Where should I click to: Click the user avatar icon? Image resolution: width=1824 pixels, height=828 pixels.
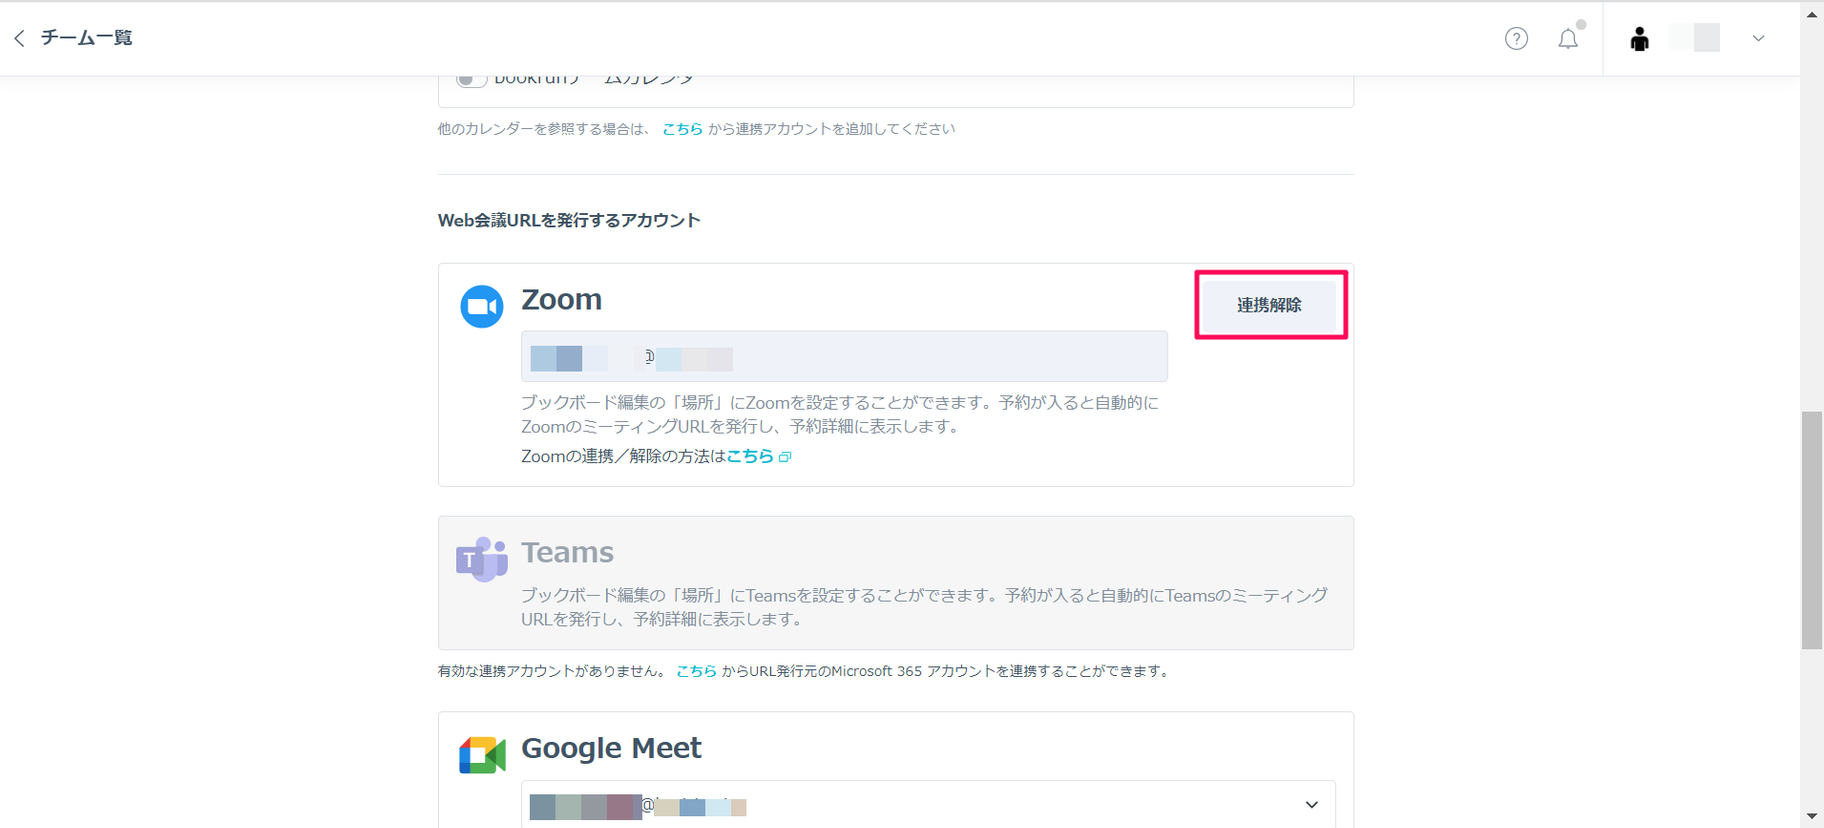click(1639, 39)
